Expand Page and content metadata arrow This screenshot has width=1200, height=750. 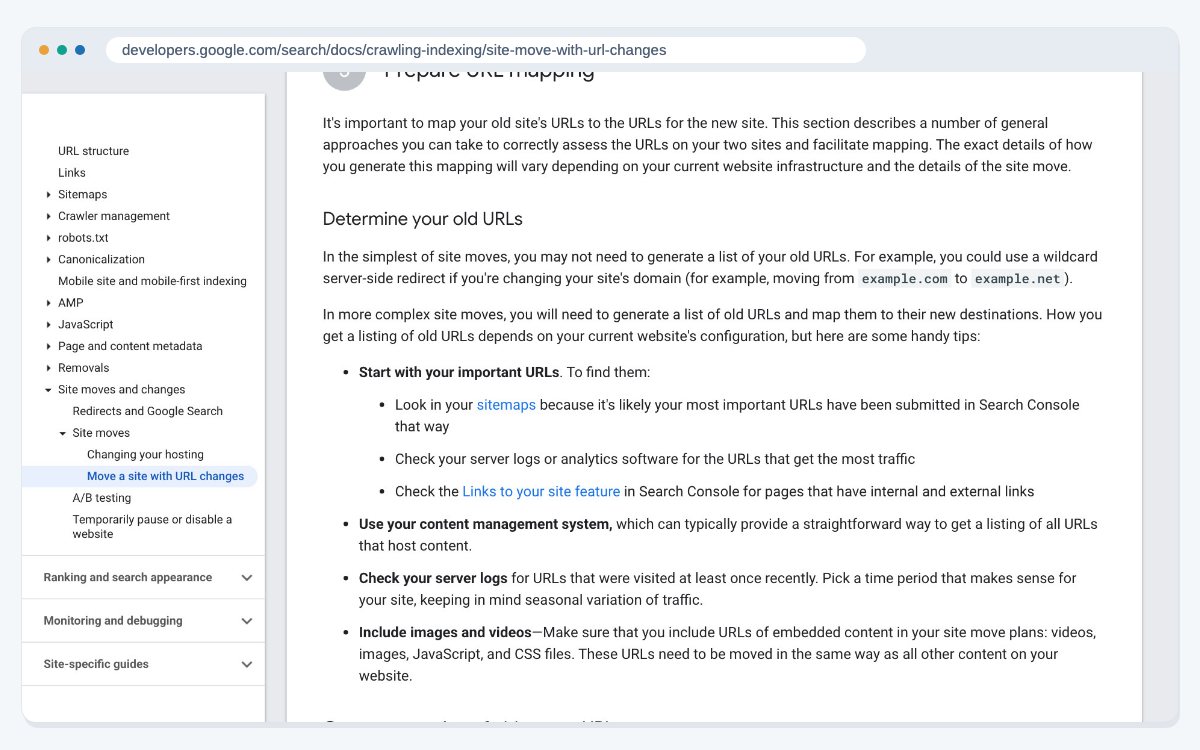(x=48, y=346)
